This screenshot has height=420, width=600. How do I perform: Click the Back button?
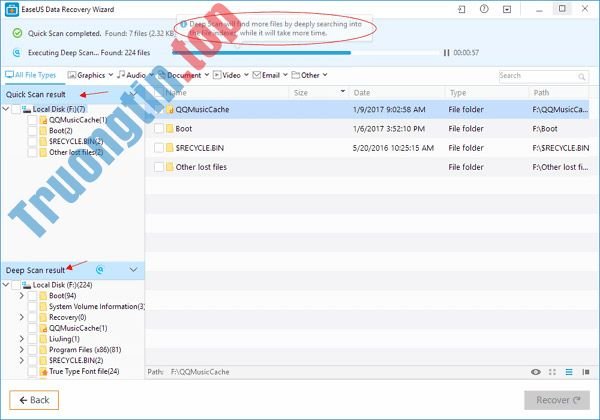34,400
